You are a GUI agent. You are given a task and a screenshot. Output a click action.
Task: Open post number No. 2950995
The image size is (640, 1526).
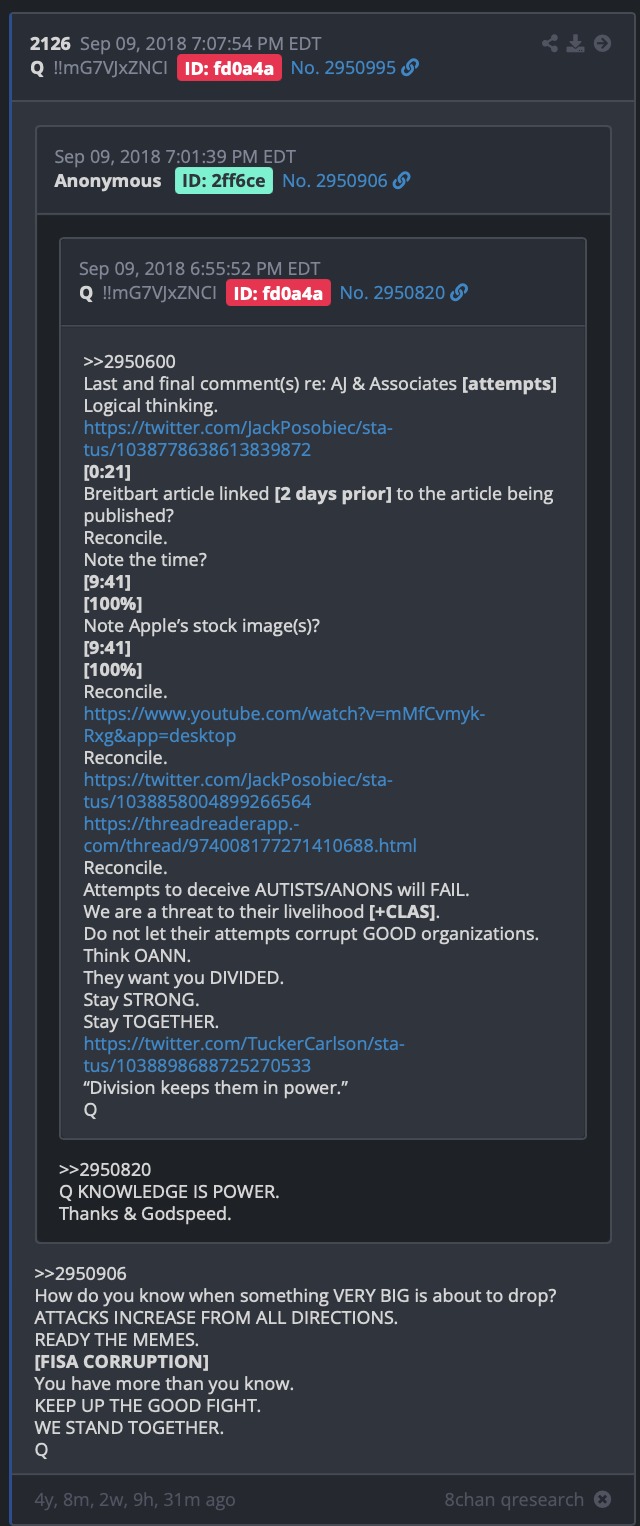click(x=344, y=68)
